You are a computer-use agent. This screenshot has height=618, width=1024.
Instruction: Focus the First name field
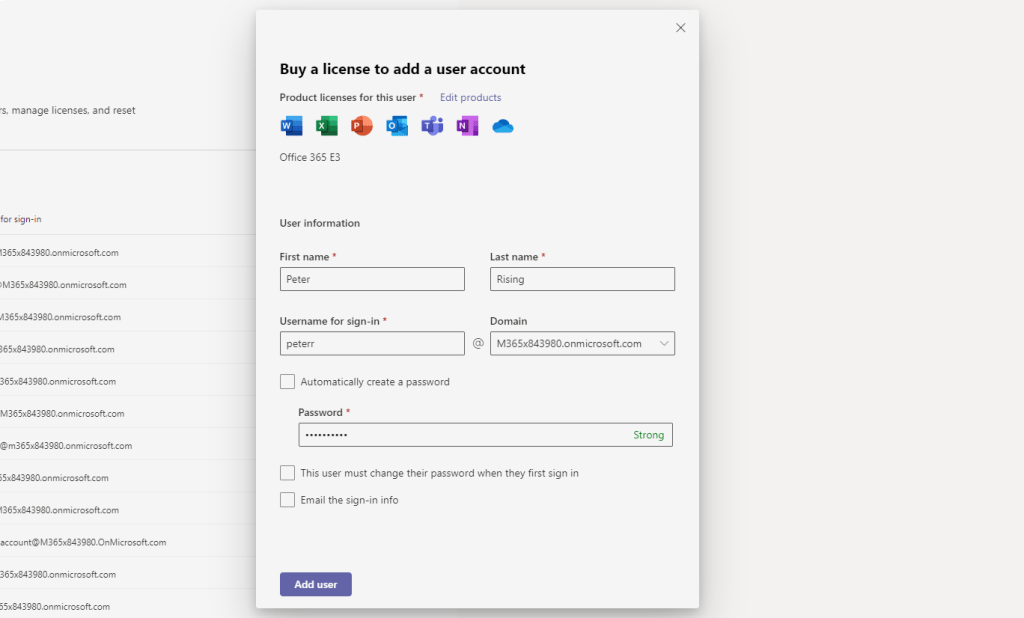pyautogui.click(x=372, y=279)
